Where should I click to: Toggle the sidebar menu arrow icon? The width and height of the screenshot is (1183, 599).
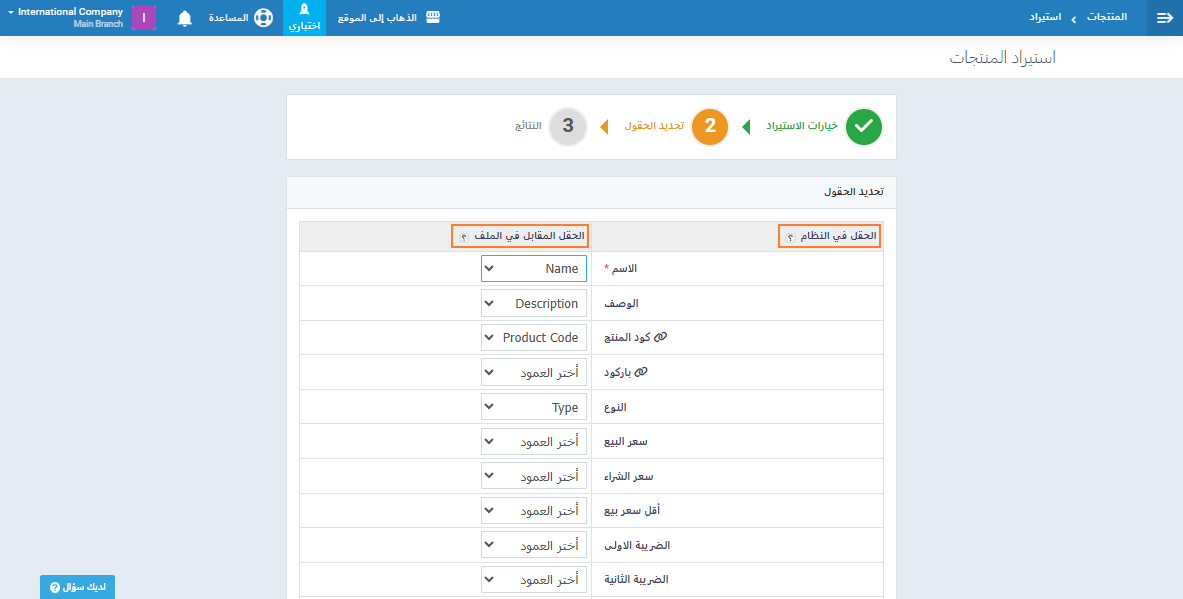pos(1164,18)
